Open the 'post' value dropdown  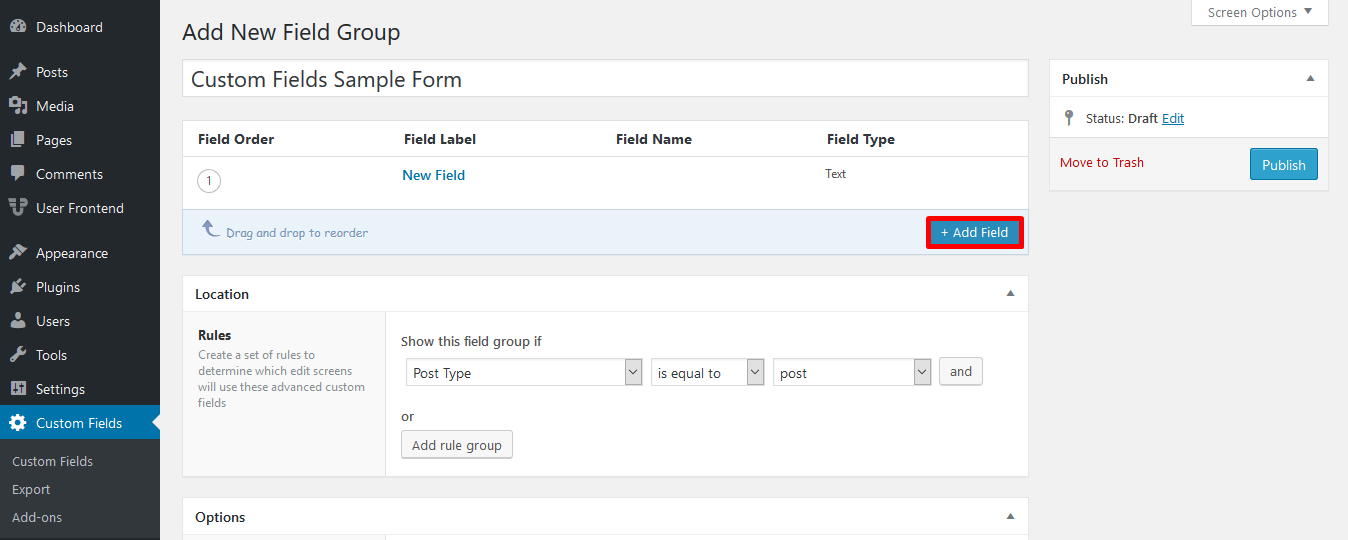(x=852, y=373)
